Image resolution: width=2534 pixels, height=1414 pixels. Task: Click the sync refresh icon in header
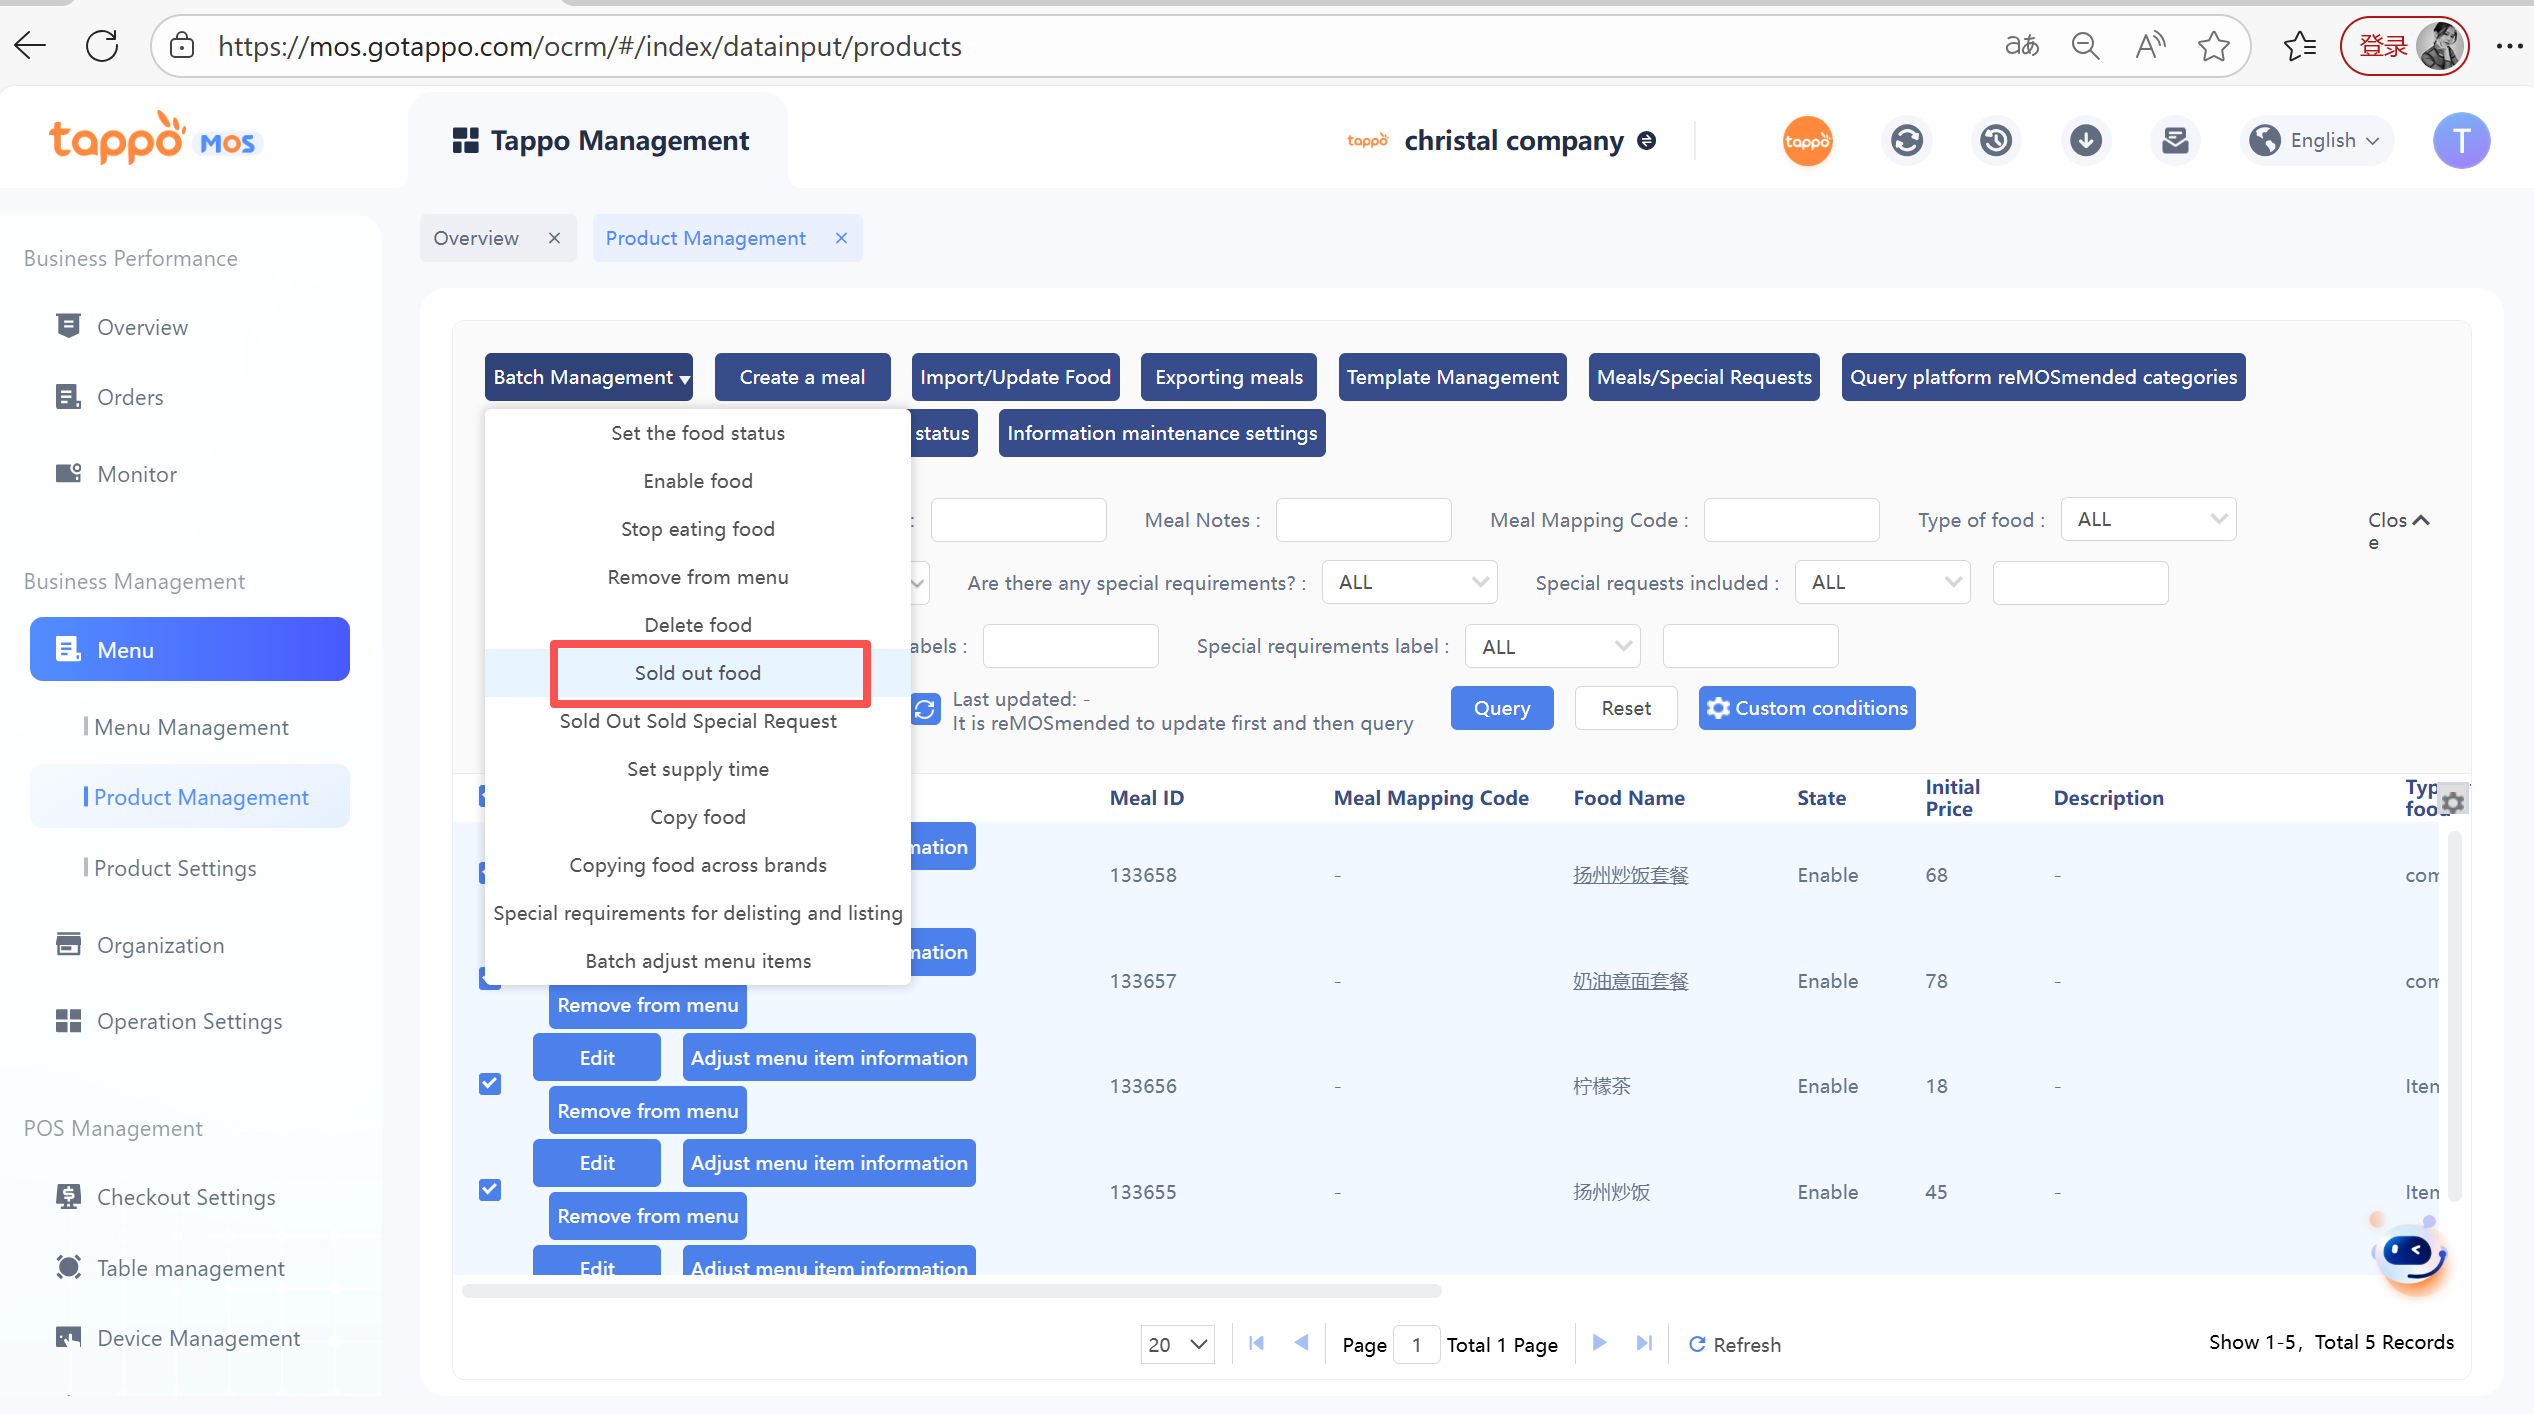[1906, 140]
